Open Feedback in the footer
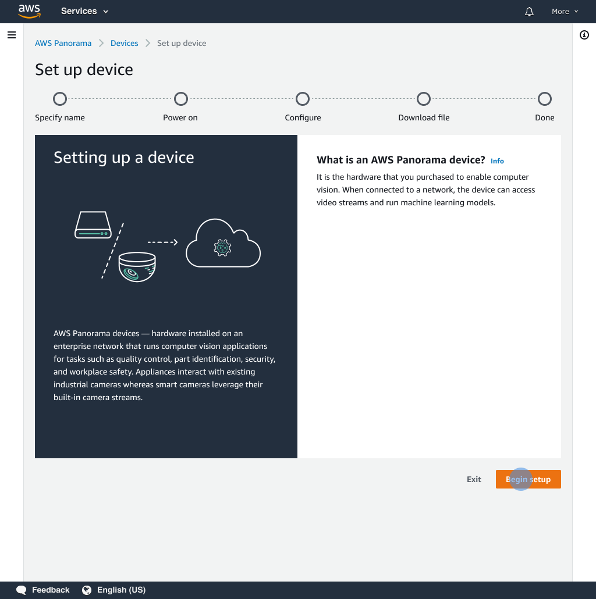 click(51, 590)
